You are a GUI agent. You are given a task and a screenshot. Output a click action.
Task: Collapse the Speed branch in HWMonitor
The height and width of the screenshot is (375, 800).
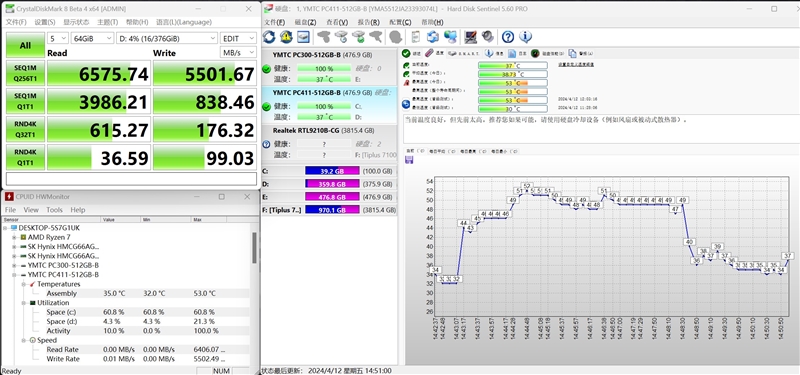tap(24, 340)
